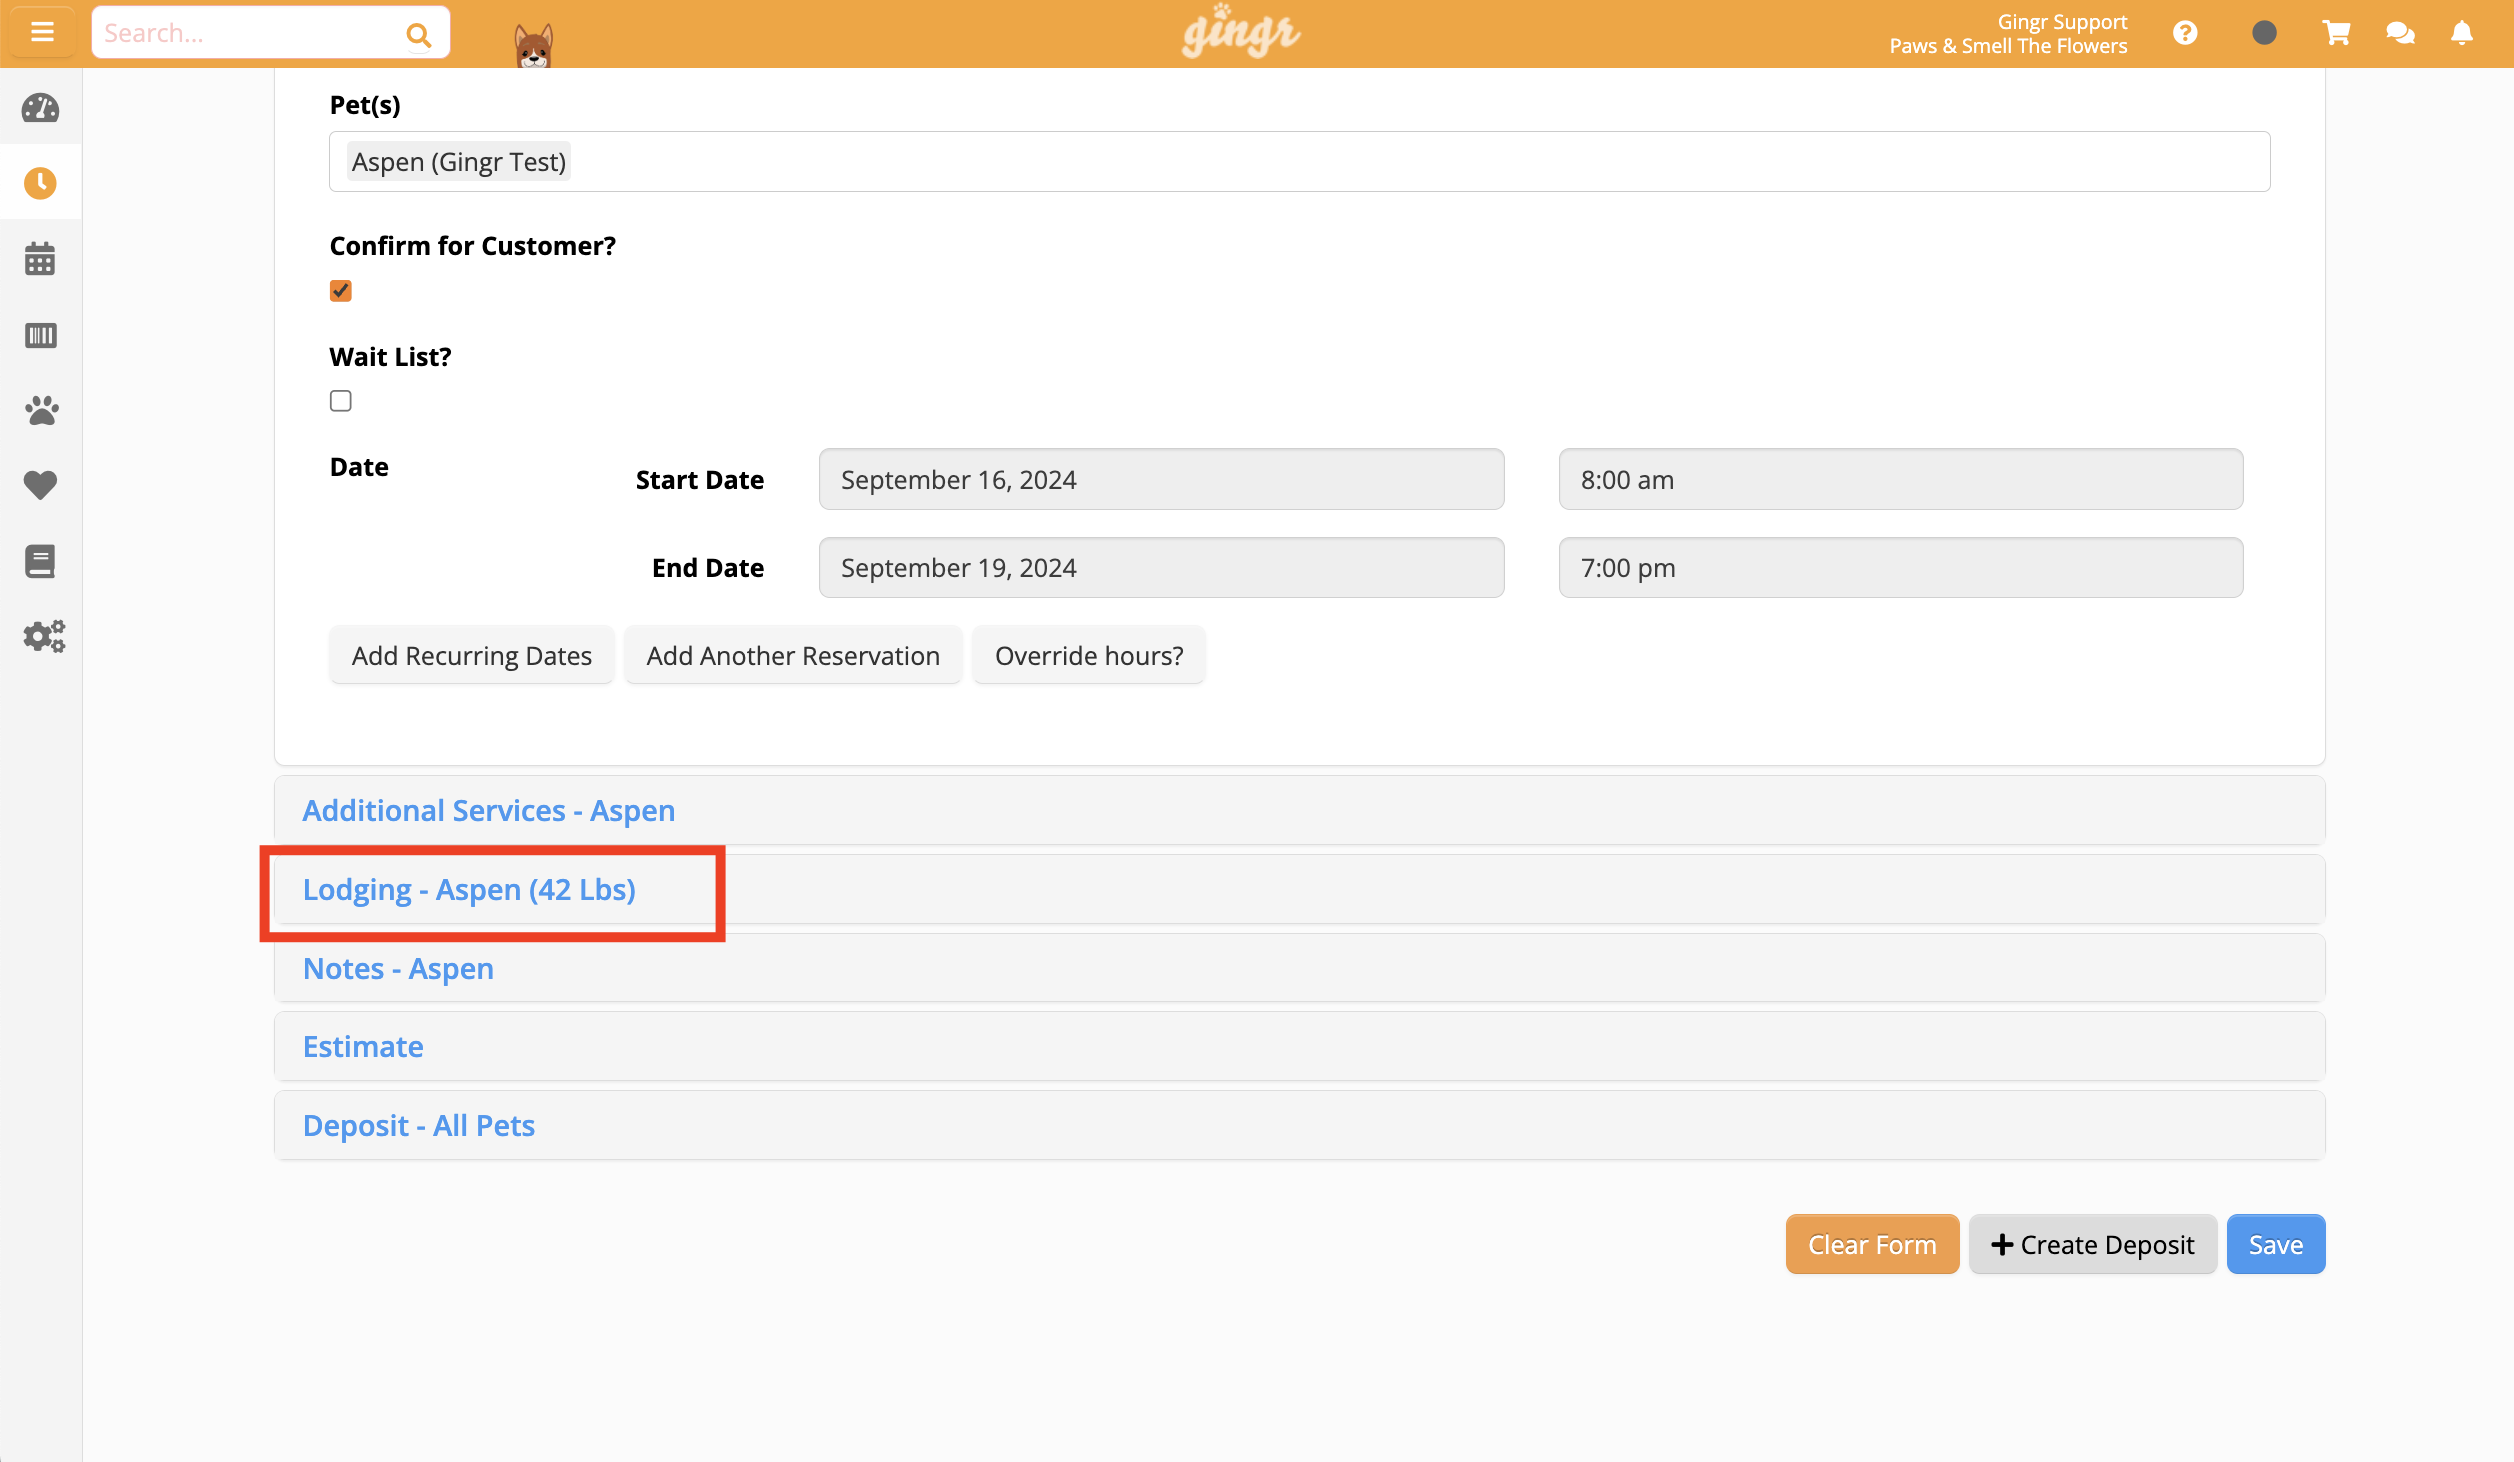Click the Aspen (Gingr Test) pet tag
This screenshot has width=2514, height=1462.
(459, 161)
